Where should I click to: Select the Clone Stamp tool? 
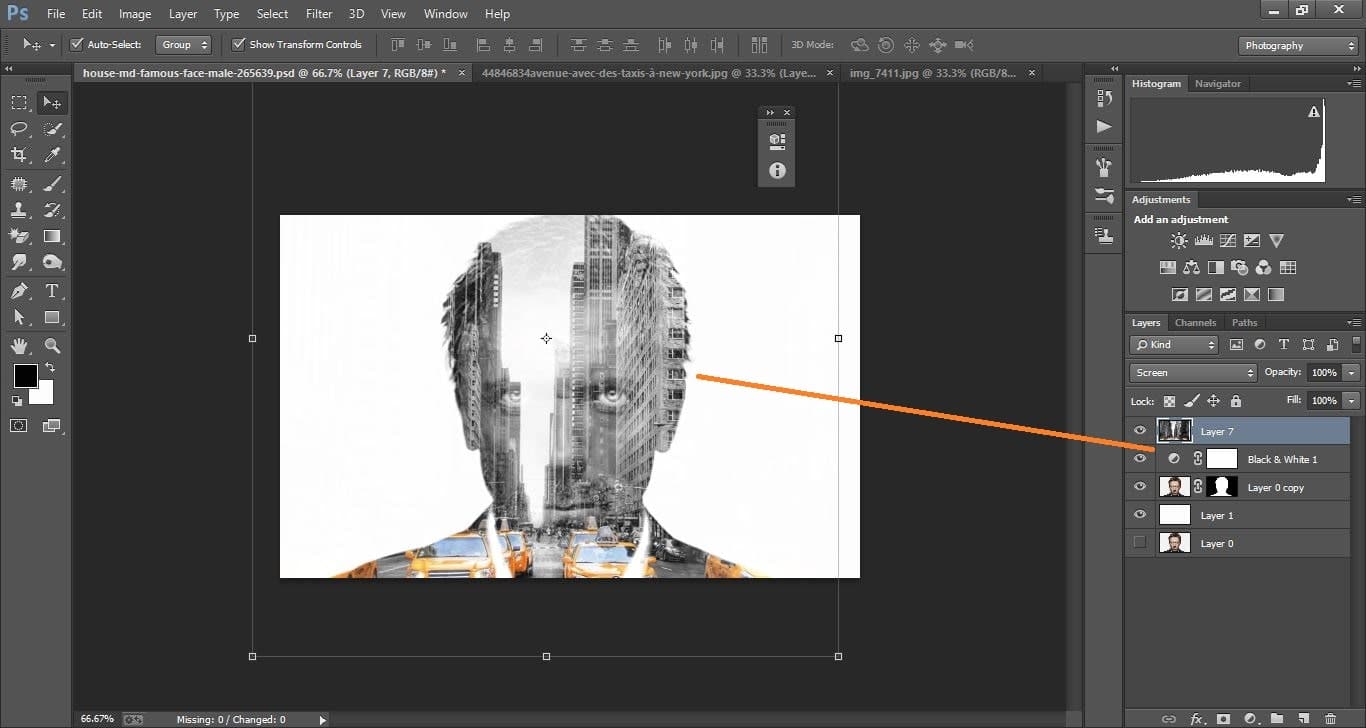pyautogui.click(x=18, y=209)
